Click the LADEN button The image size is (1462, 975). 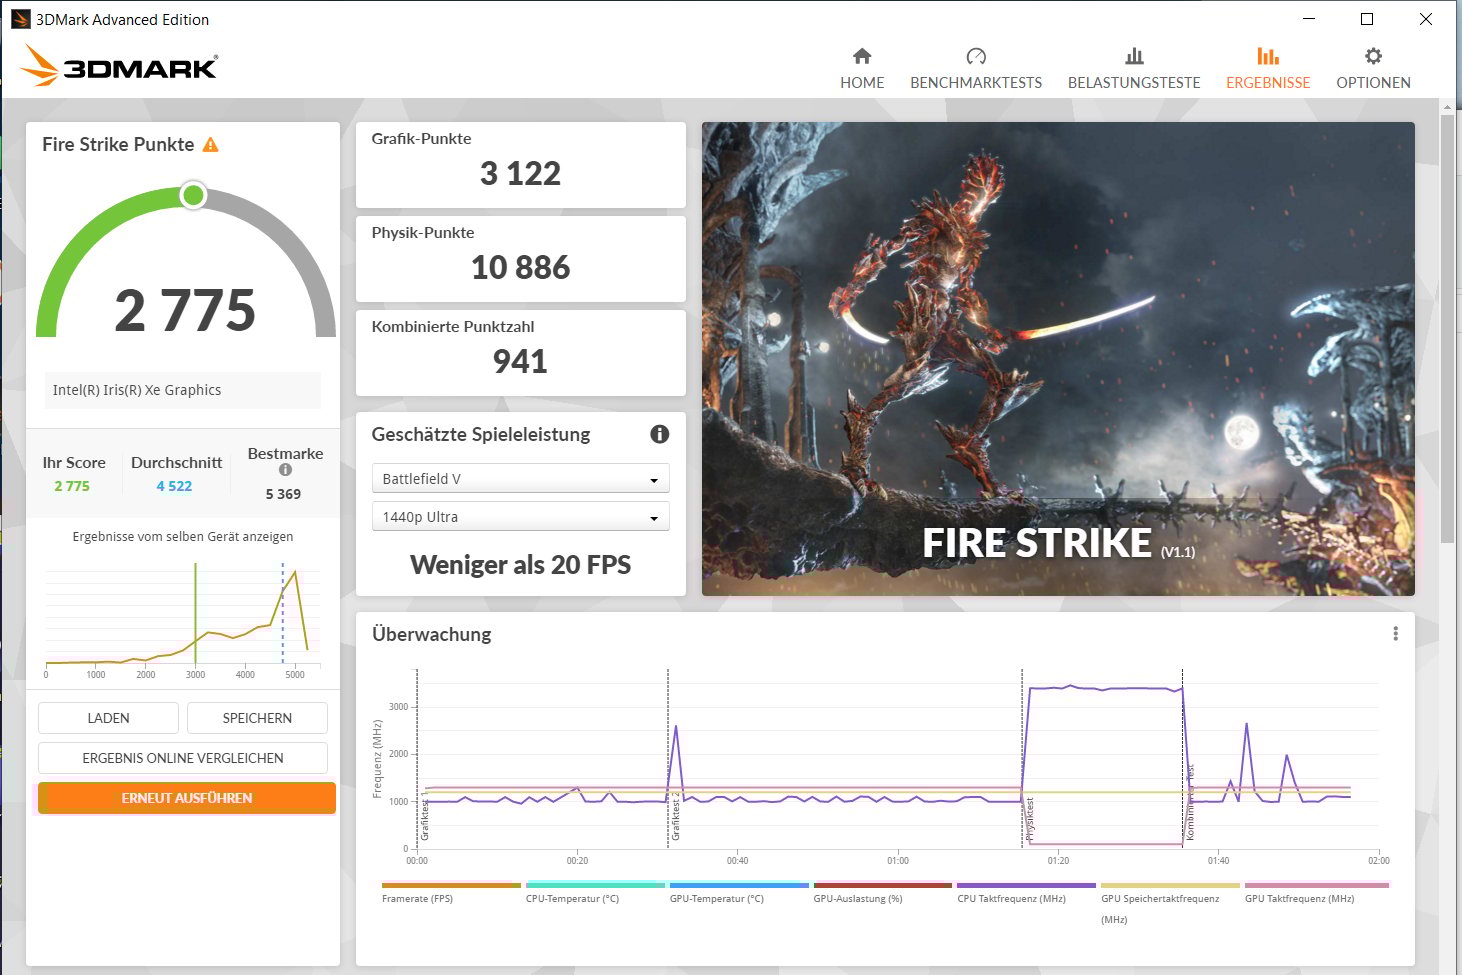108,718
